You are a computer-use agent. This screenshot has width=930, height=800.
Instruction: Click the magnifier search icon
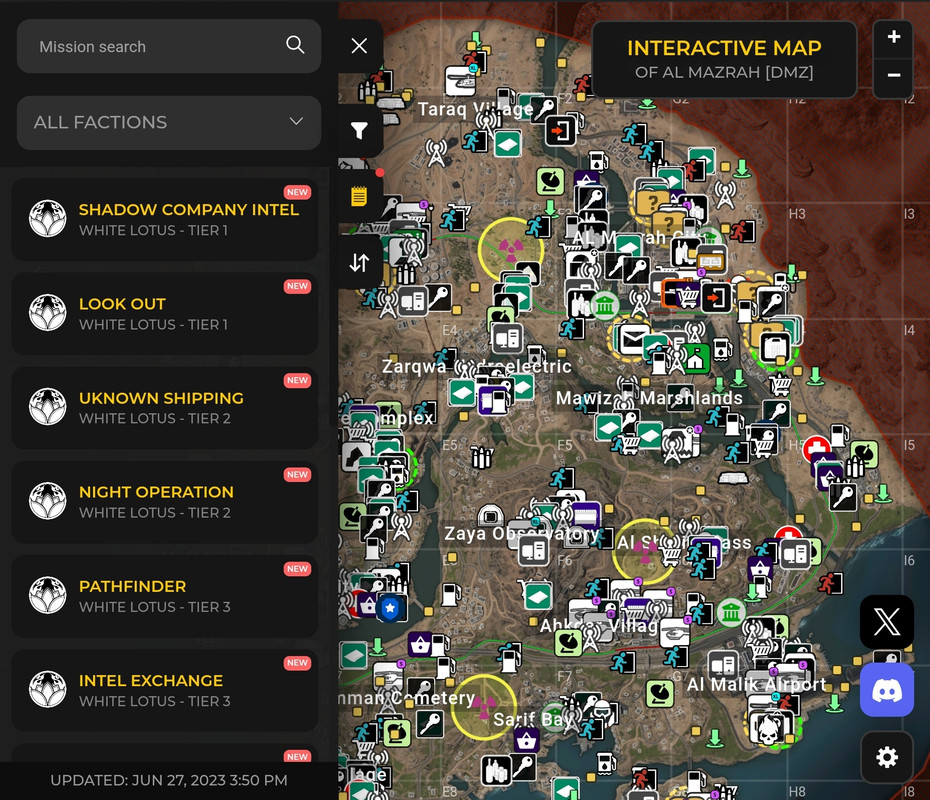[x=295, y=44]
